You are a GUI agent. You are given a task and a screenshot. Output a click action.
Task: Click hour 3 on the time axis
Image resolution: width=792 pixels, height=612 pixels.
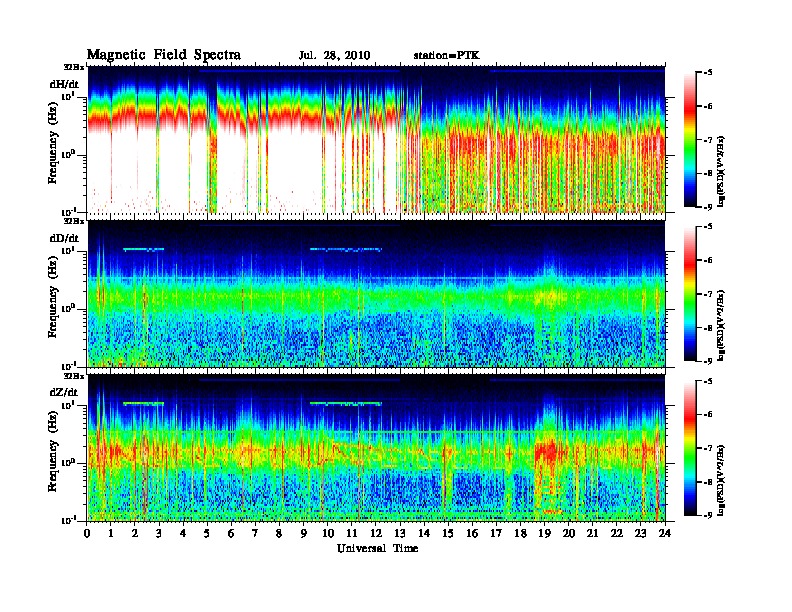point(160,533)
